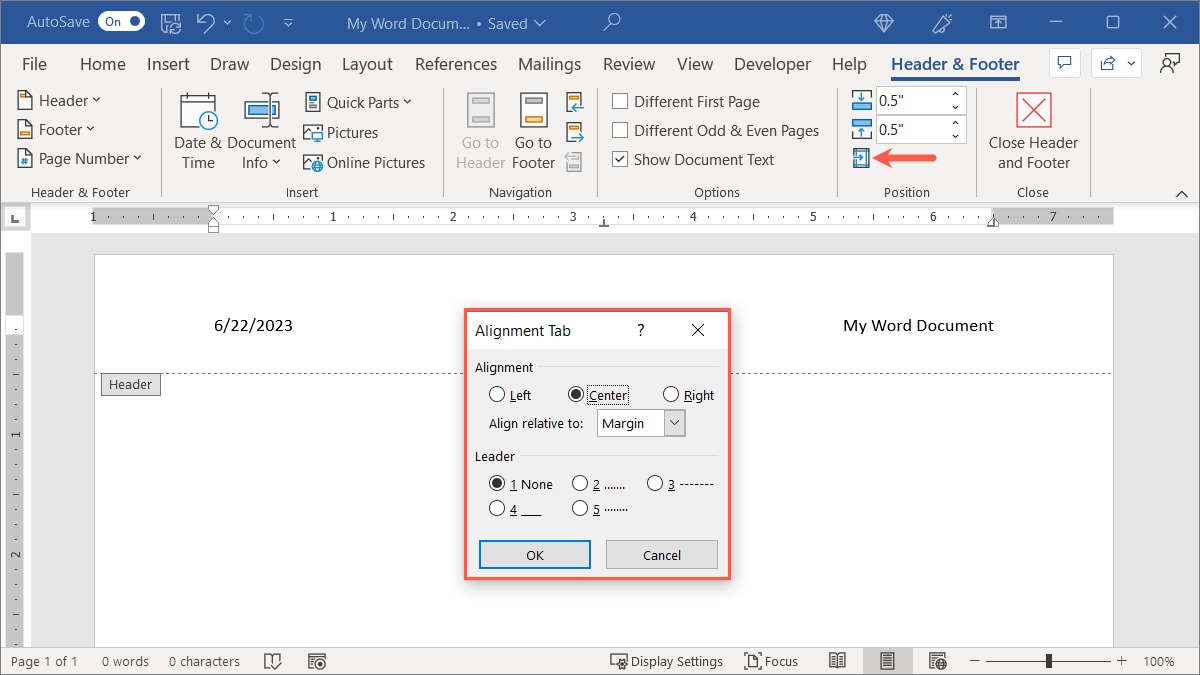
Task: Enable Different First Page
Action: (x=619, y=101)
